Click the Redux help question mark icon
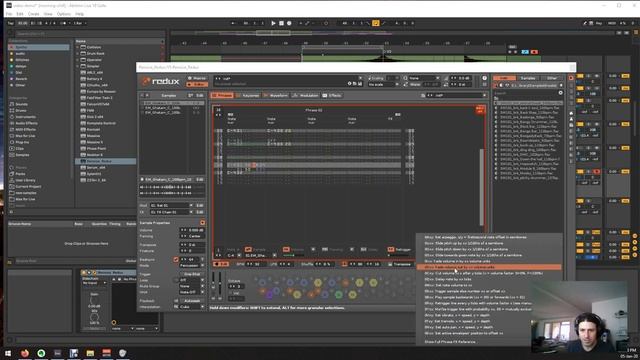This screenshot has height=360, width=640. (x=484, y=78)
